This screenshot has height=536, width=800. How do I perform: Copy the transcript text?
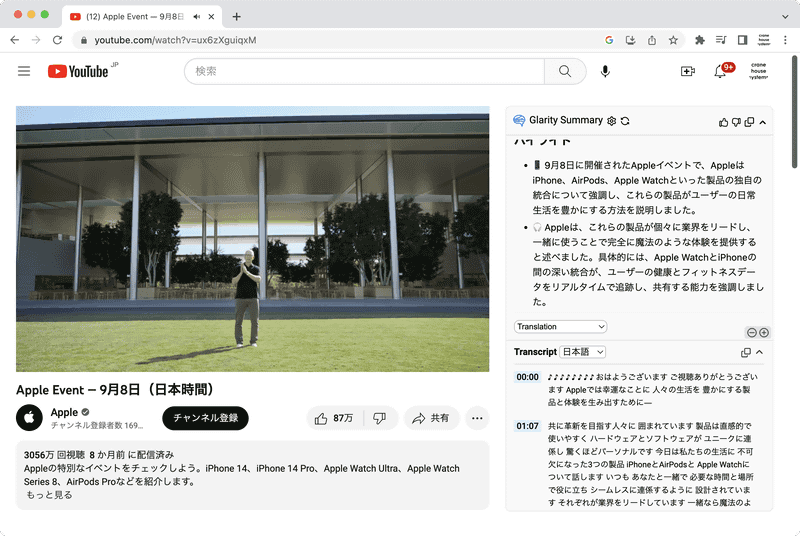[745, 352]
